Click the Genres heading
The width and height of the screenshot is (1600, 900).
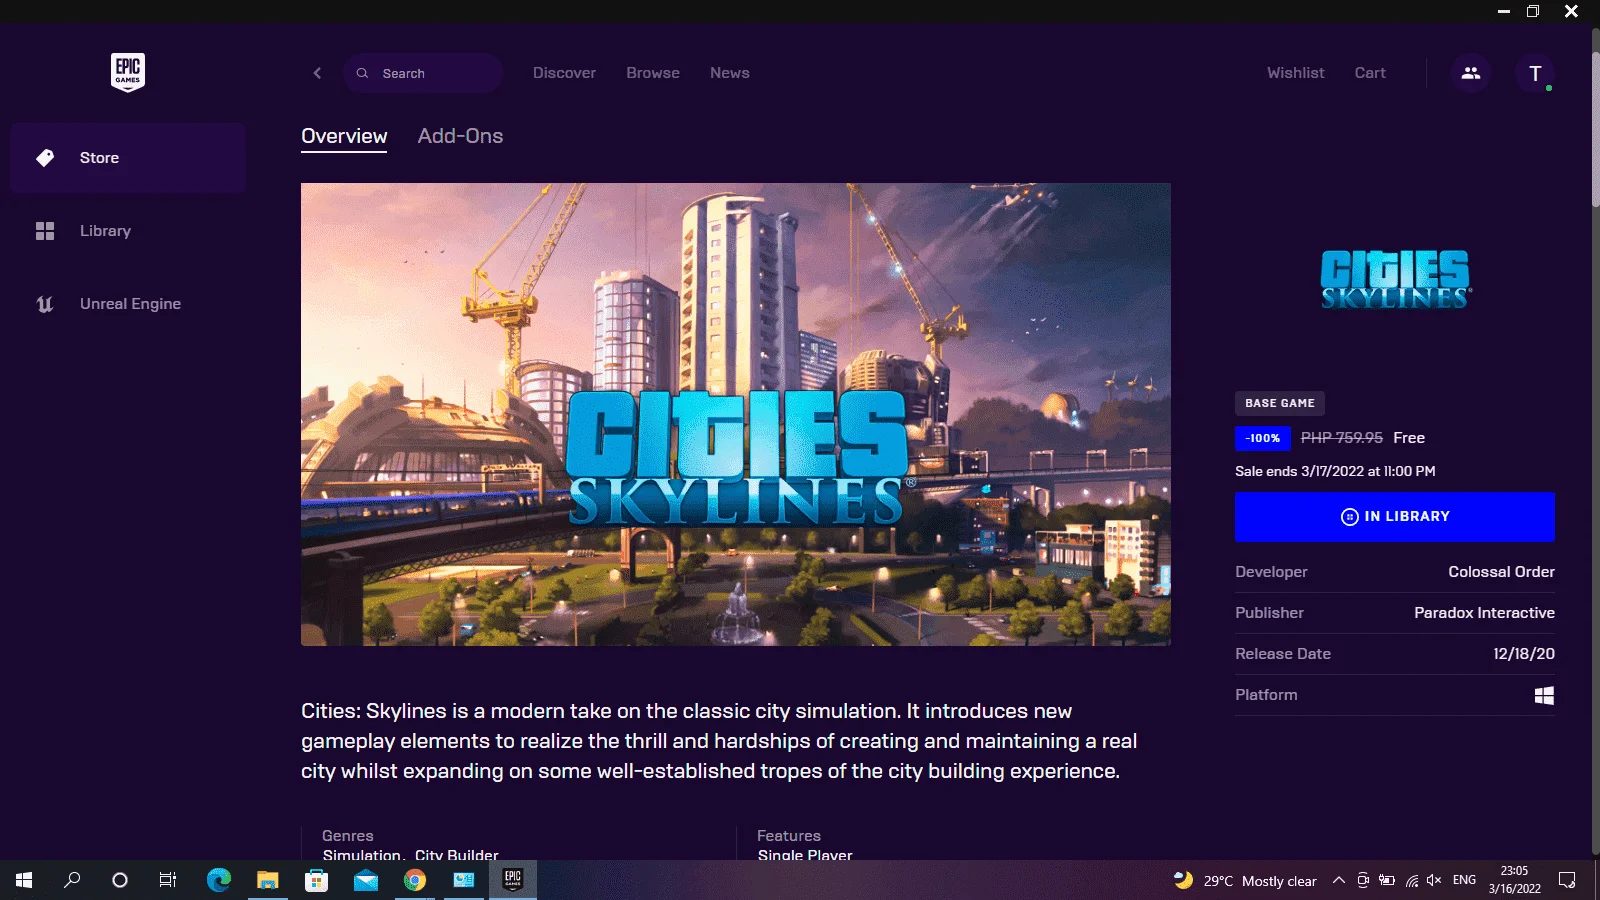coord(348,836)
